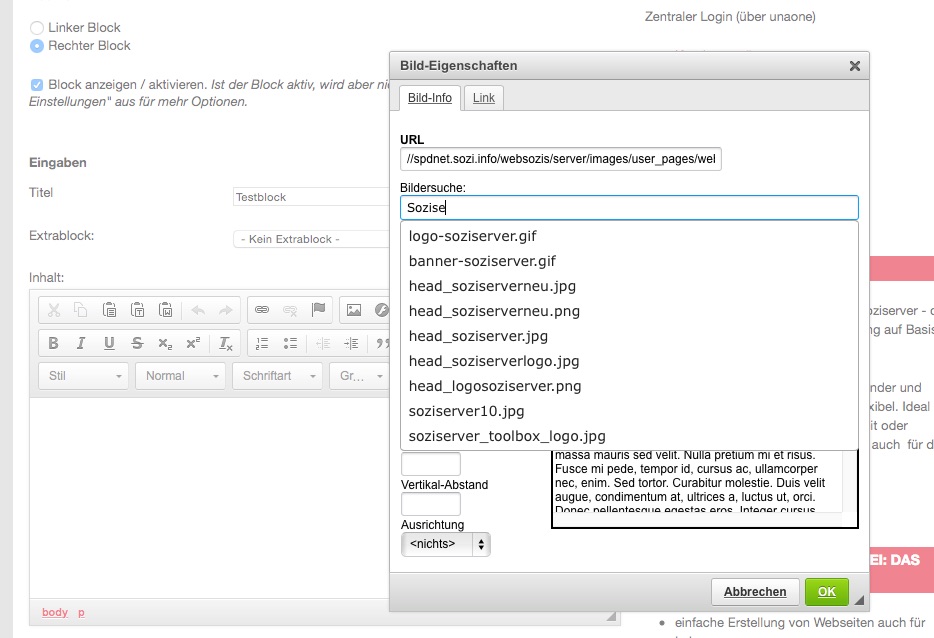
Task: Insert a link with the chain icon
Action: pos(262,310)
